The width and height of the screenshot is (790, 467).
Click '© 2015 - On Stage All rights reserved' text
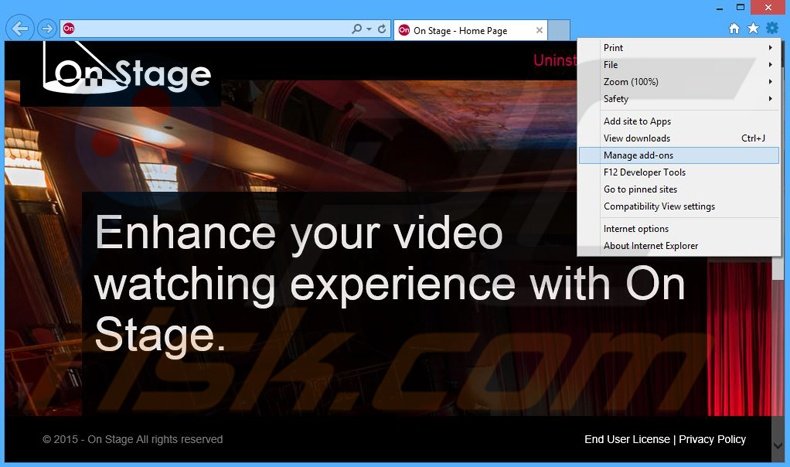coord(133,439)
